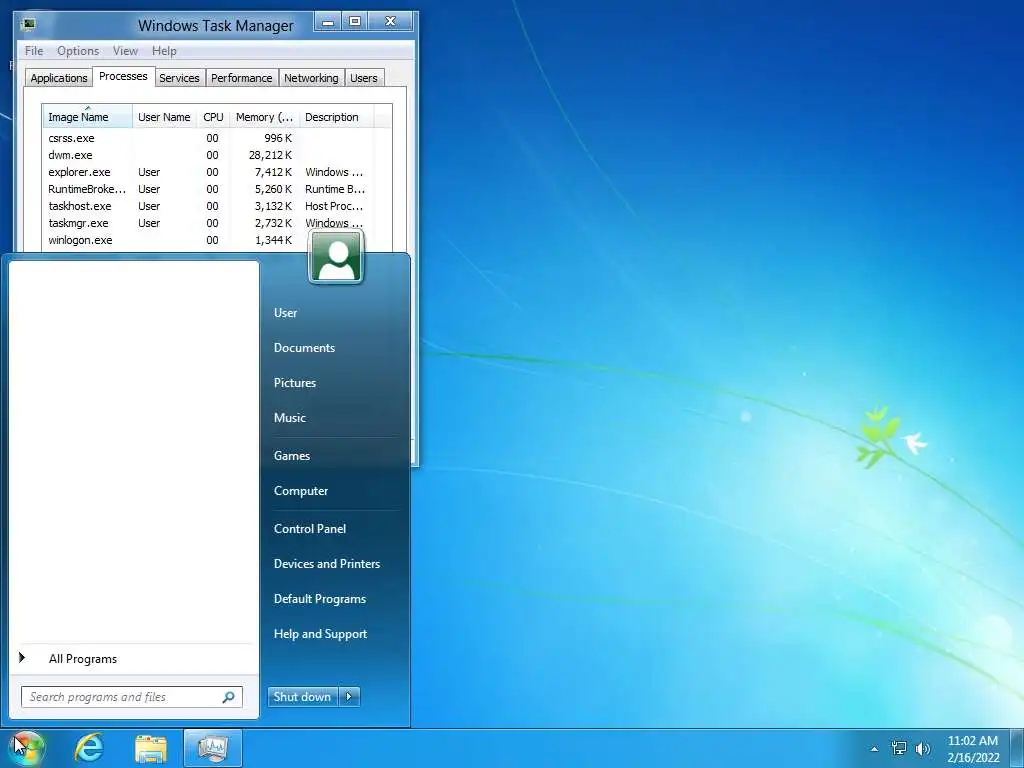This screenshot has width=1024, height=768.
Task: Open Games from Start menu
Action: tap(292, 456)
